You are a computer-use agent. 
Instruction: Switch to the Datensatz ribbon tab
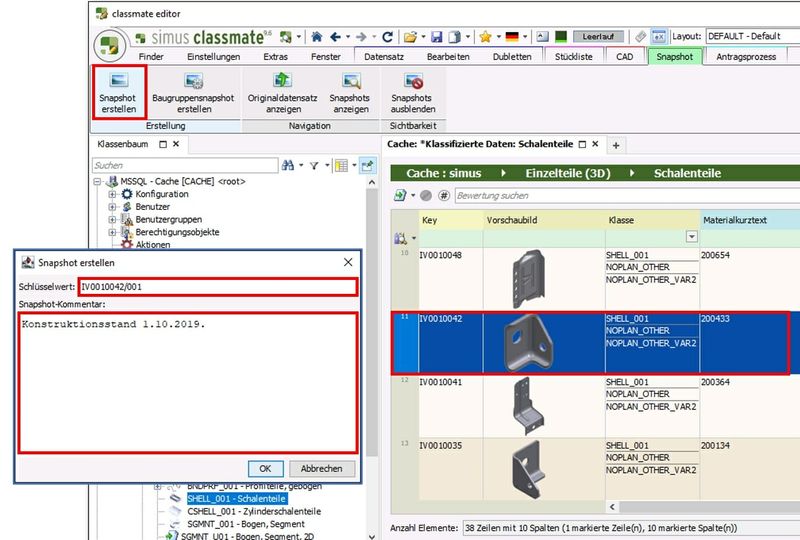click(x=384, y=57)
